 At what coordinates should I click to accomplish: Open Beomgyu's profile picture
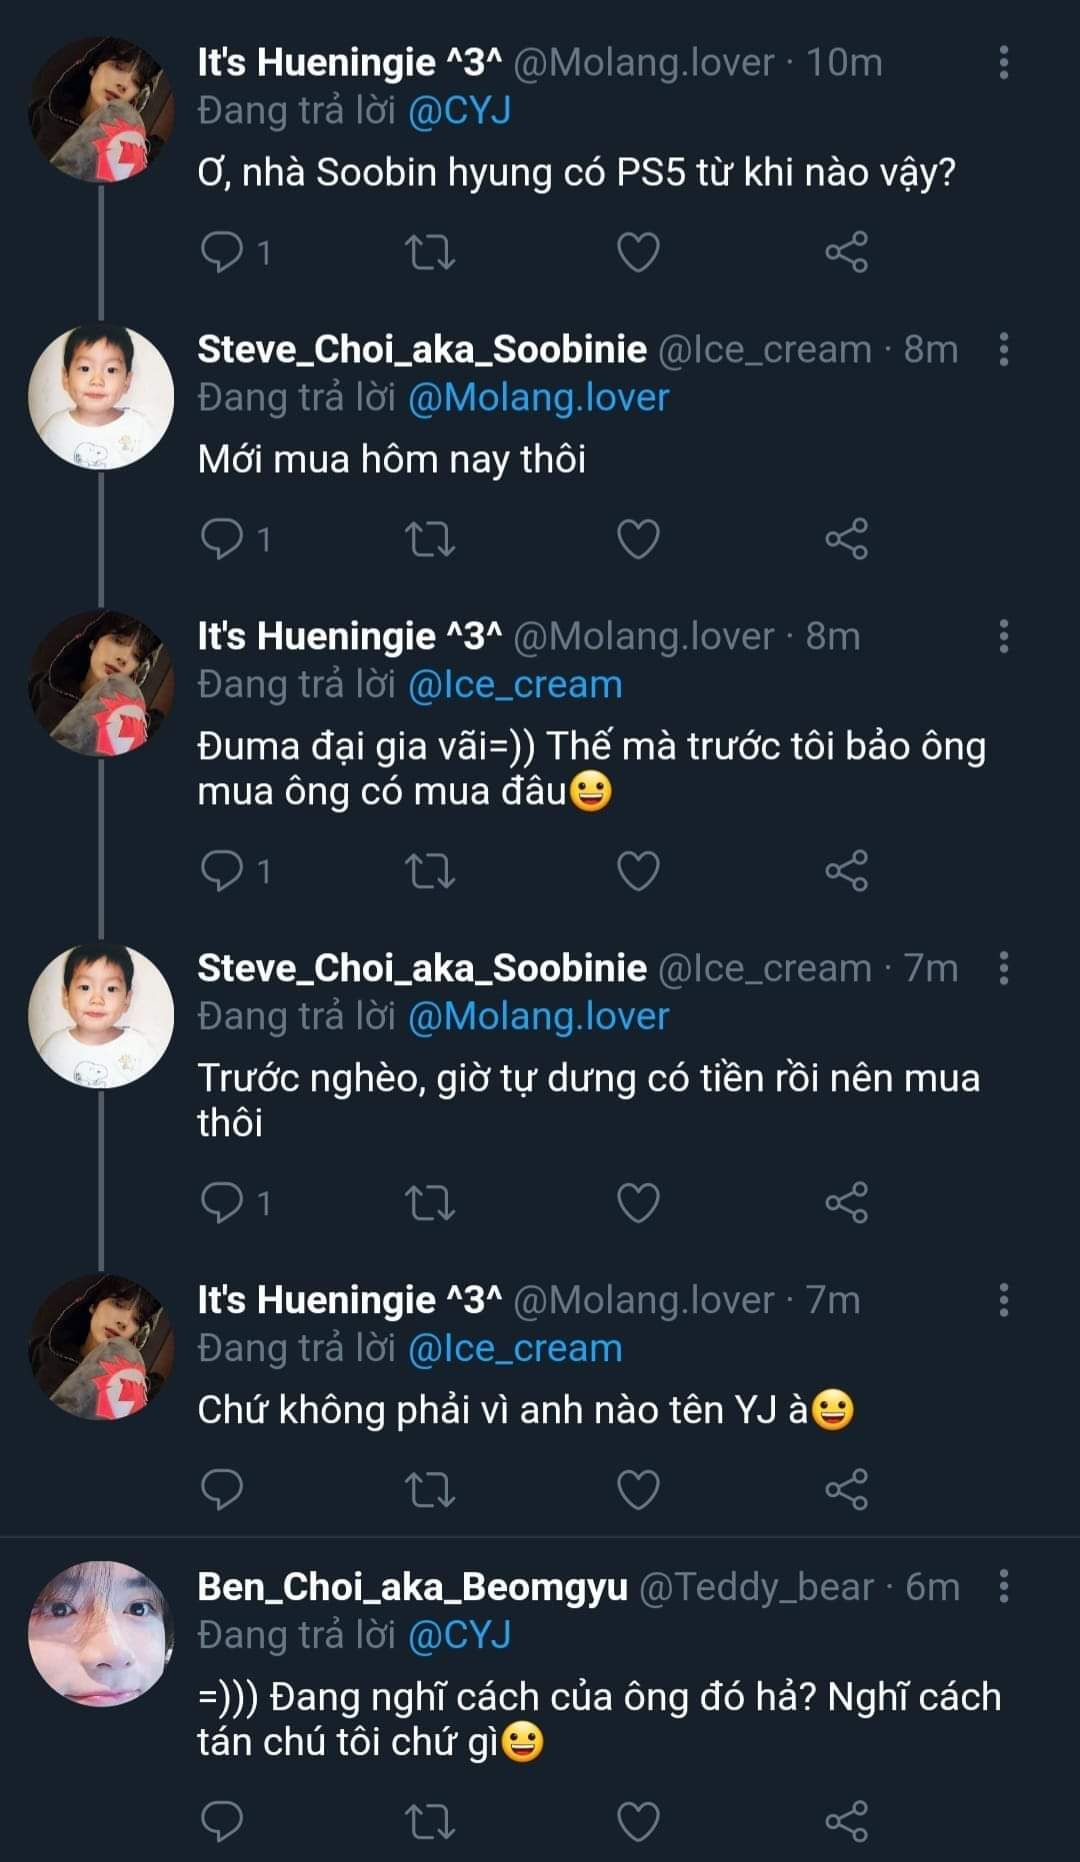click(x=100, y=1634)
